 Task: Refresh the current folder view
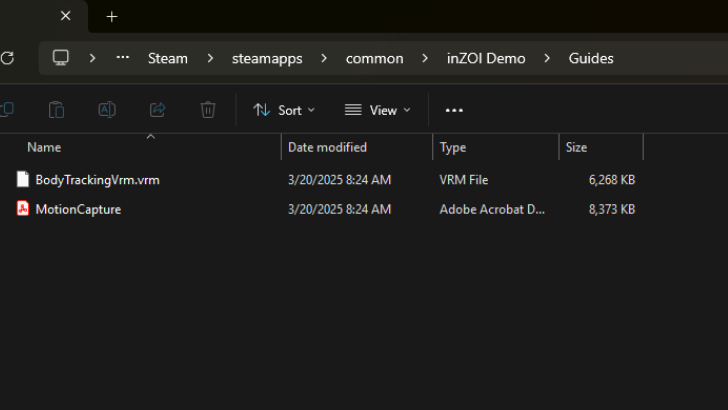pos(7,58)
